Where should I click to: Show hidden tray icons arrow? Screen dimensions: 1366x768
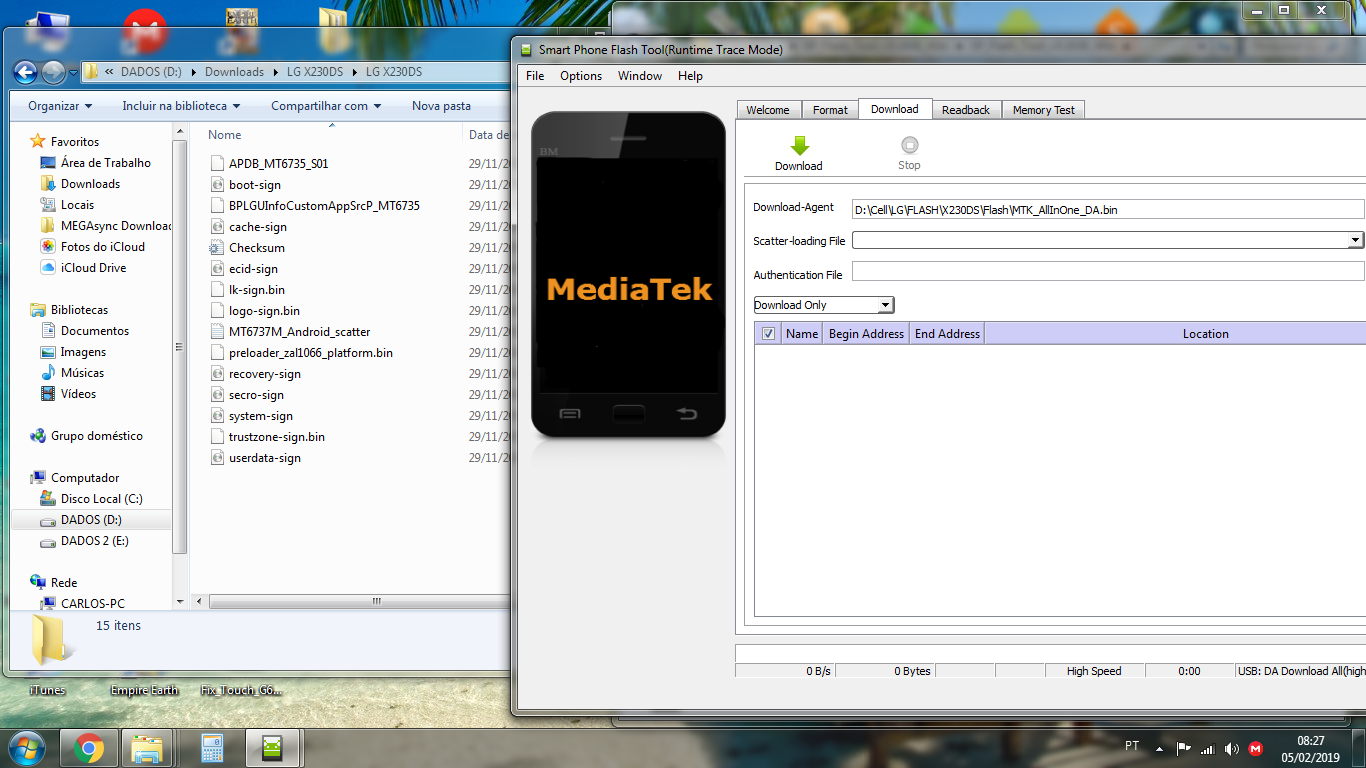1159,748
